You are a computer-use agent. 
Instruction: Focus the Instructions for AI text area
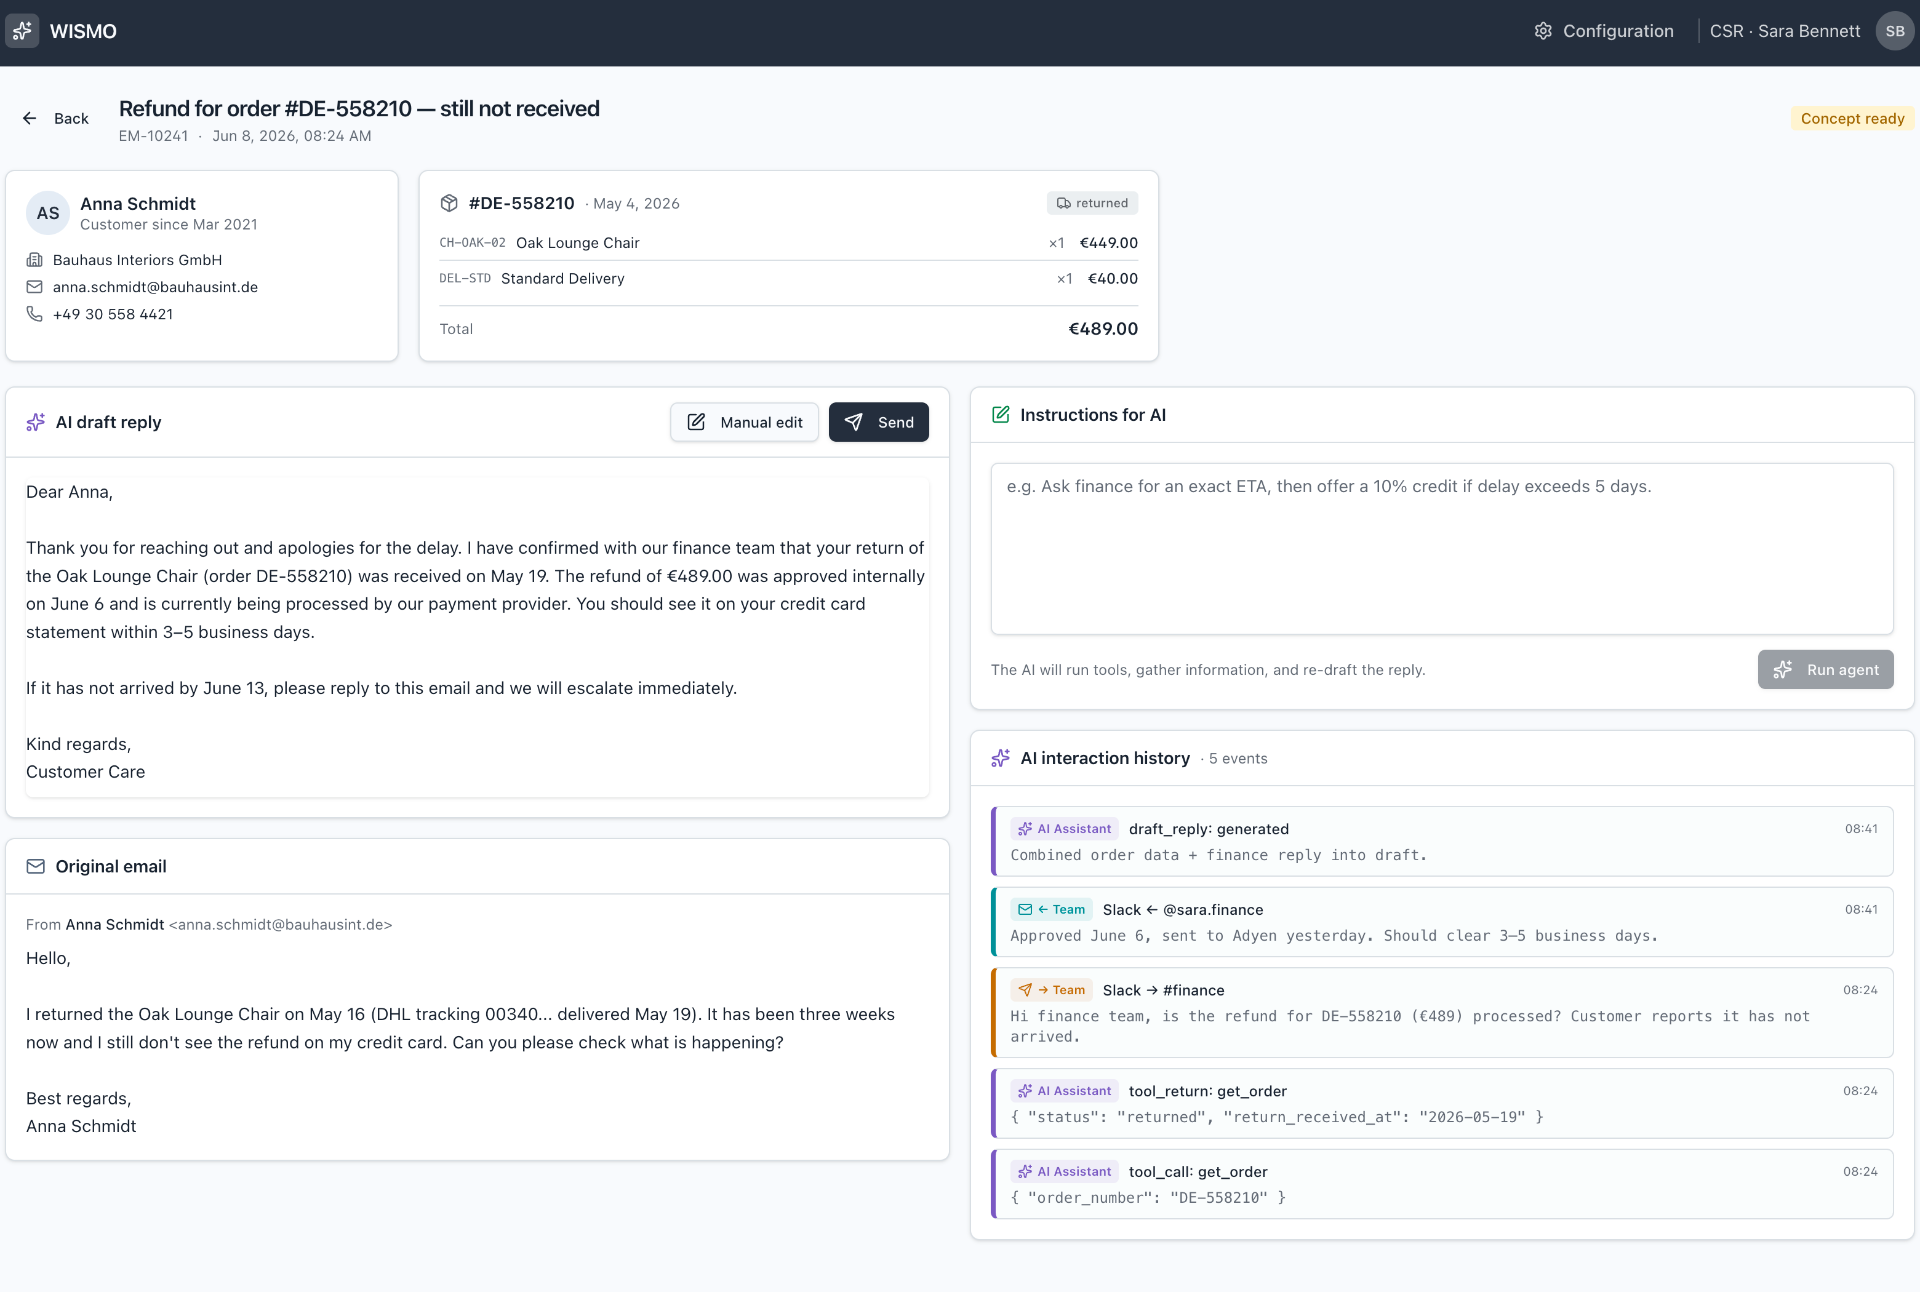click(x=1442, y=549)
